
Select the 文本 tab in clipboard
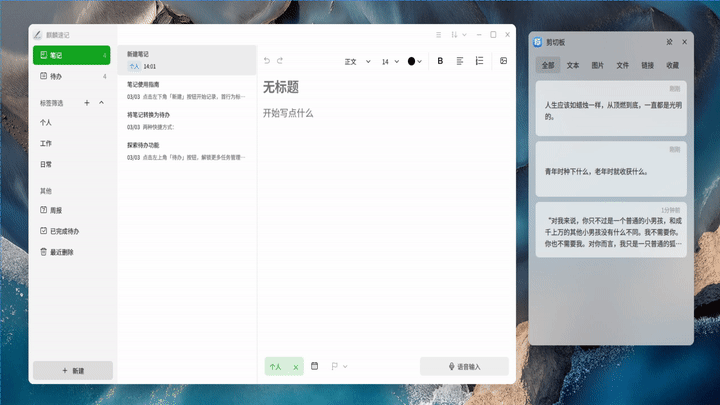[573, 65]
